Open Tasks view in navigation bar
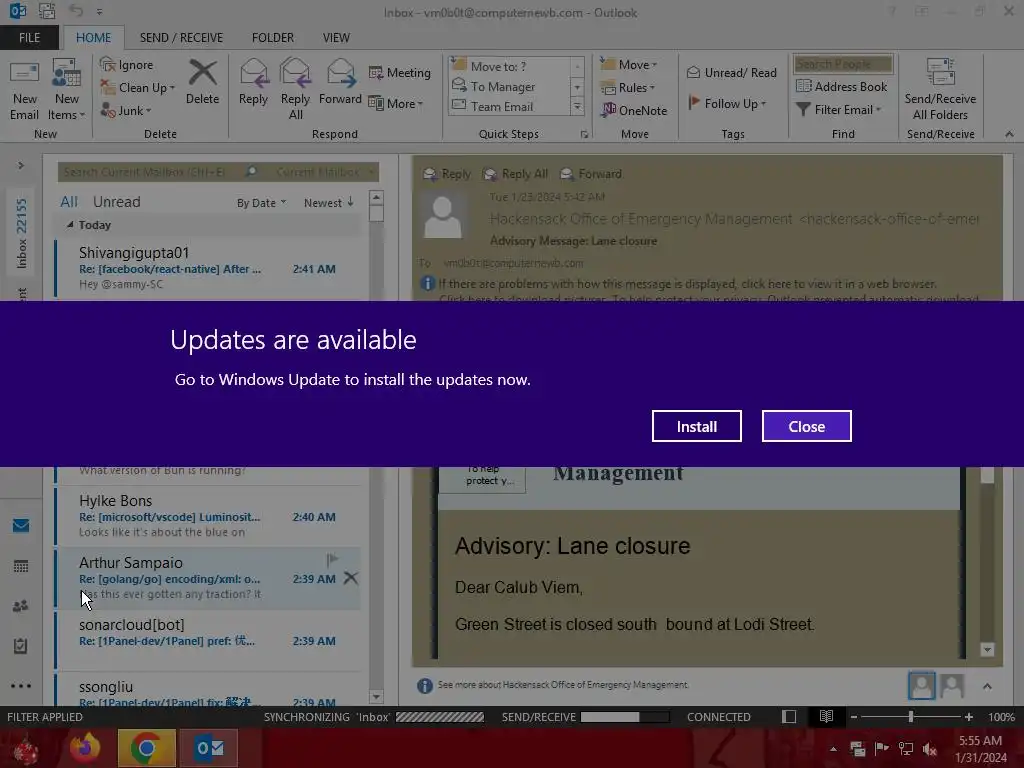1024x768 pixels. coord(21,646)
